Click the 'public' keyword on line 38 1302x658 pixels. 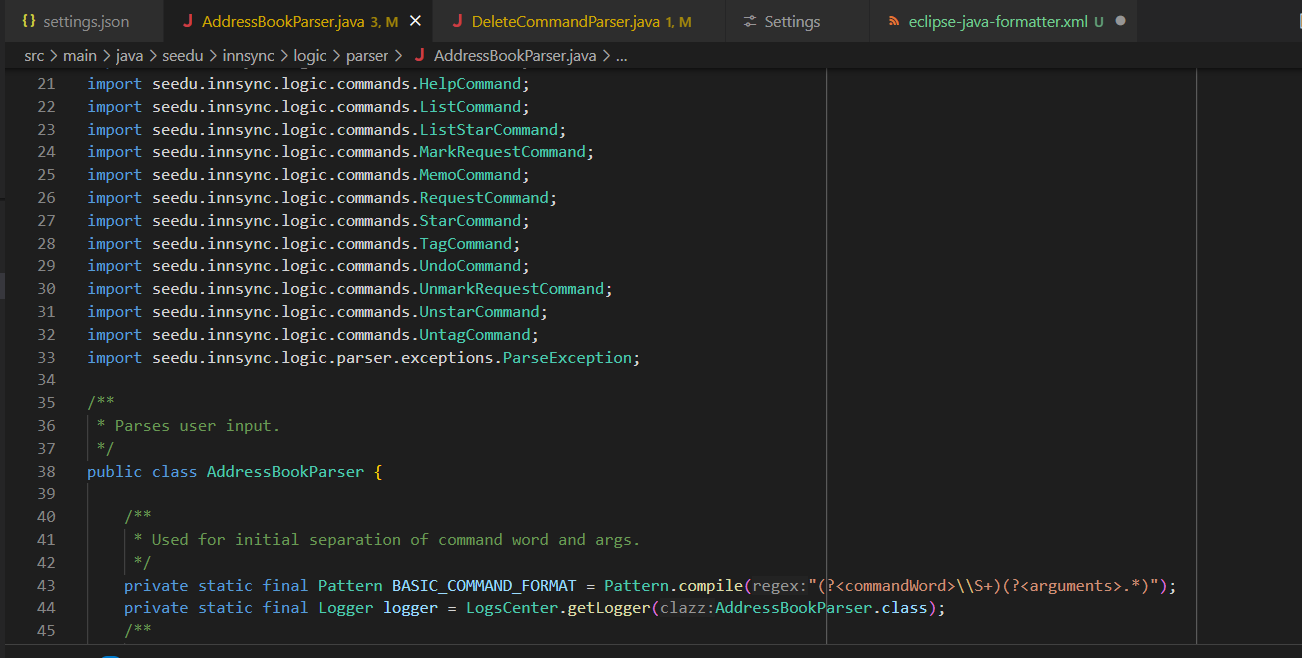point(115,471)
